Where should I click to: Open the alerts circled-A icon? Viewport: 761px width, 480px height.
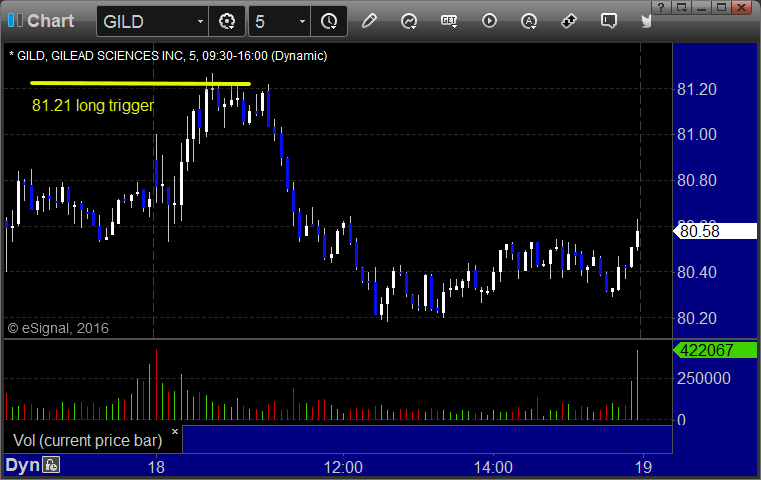pos(529,21)
